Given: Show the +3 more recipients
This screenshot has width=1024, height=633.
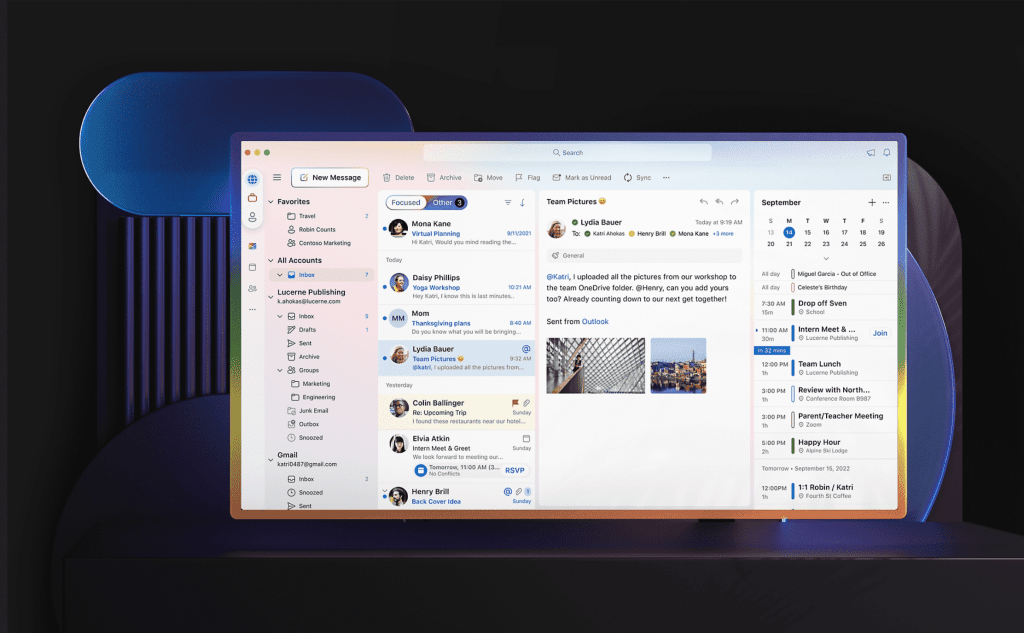Looking at the screenshot, I should click(723, 233).
